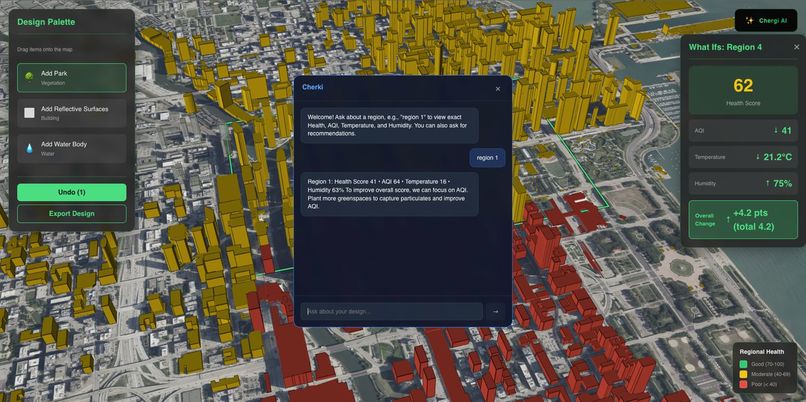Click the AQI 41 row
This screenshot has height=402, width=806.
click(743, 131)
